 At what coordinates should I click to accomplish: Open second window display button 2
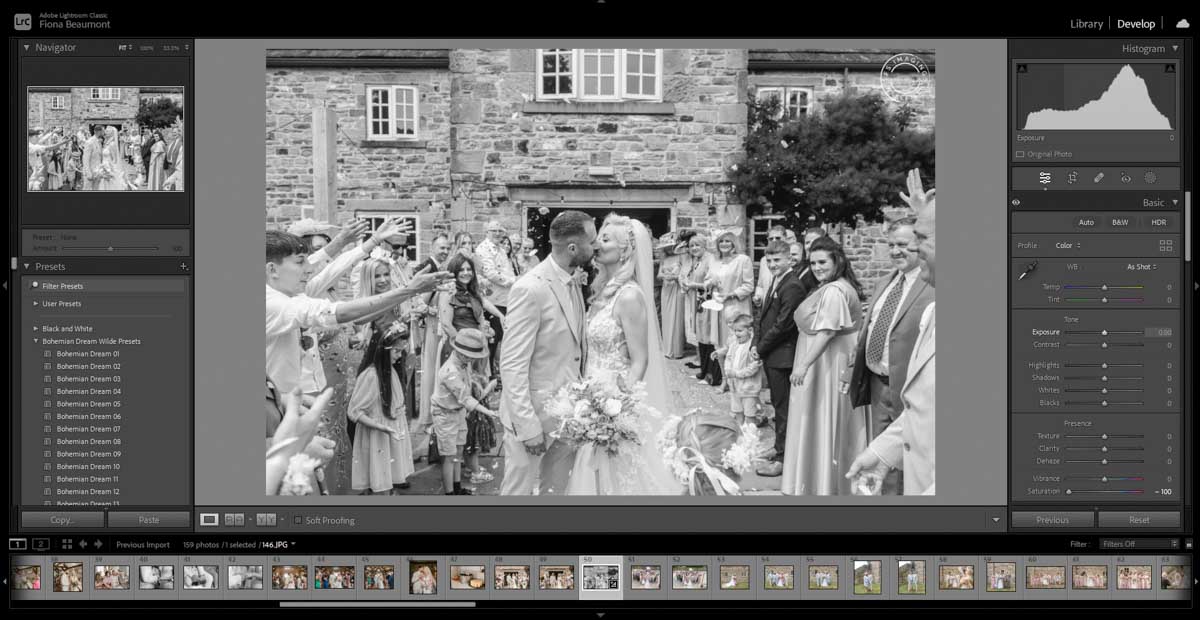coord(41,544)
